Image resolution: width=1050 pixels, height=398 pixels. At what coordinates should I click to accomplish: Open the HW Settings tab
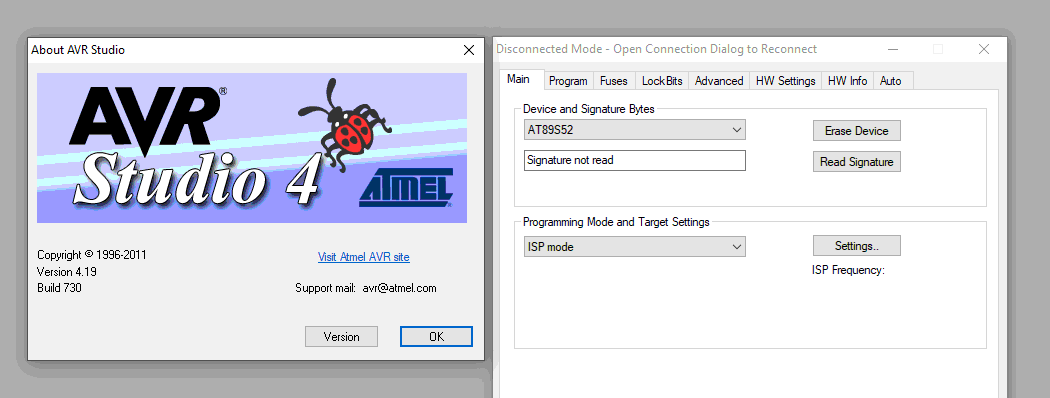785,81
